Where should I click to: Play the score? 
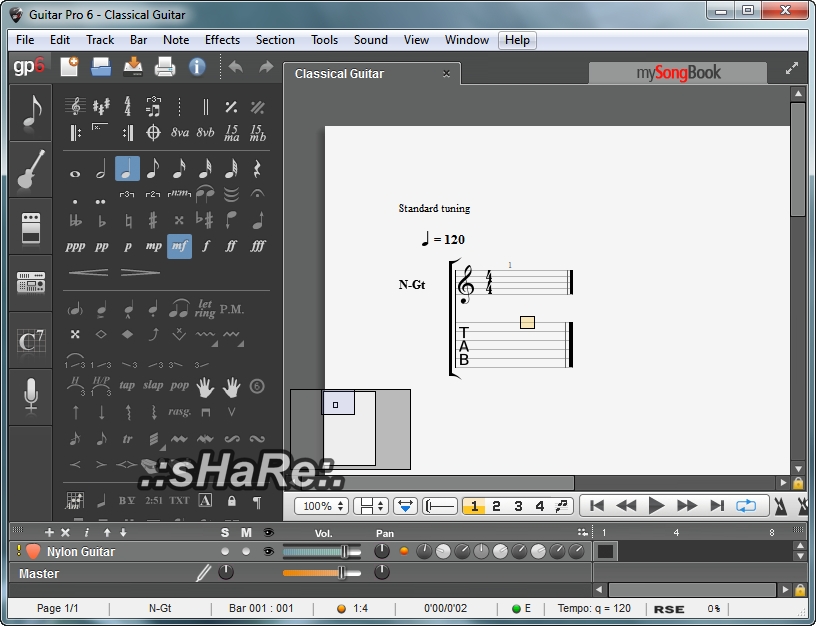point(656,505)
